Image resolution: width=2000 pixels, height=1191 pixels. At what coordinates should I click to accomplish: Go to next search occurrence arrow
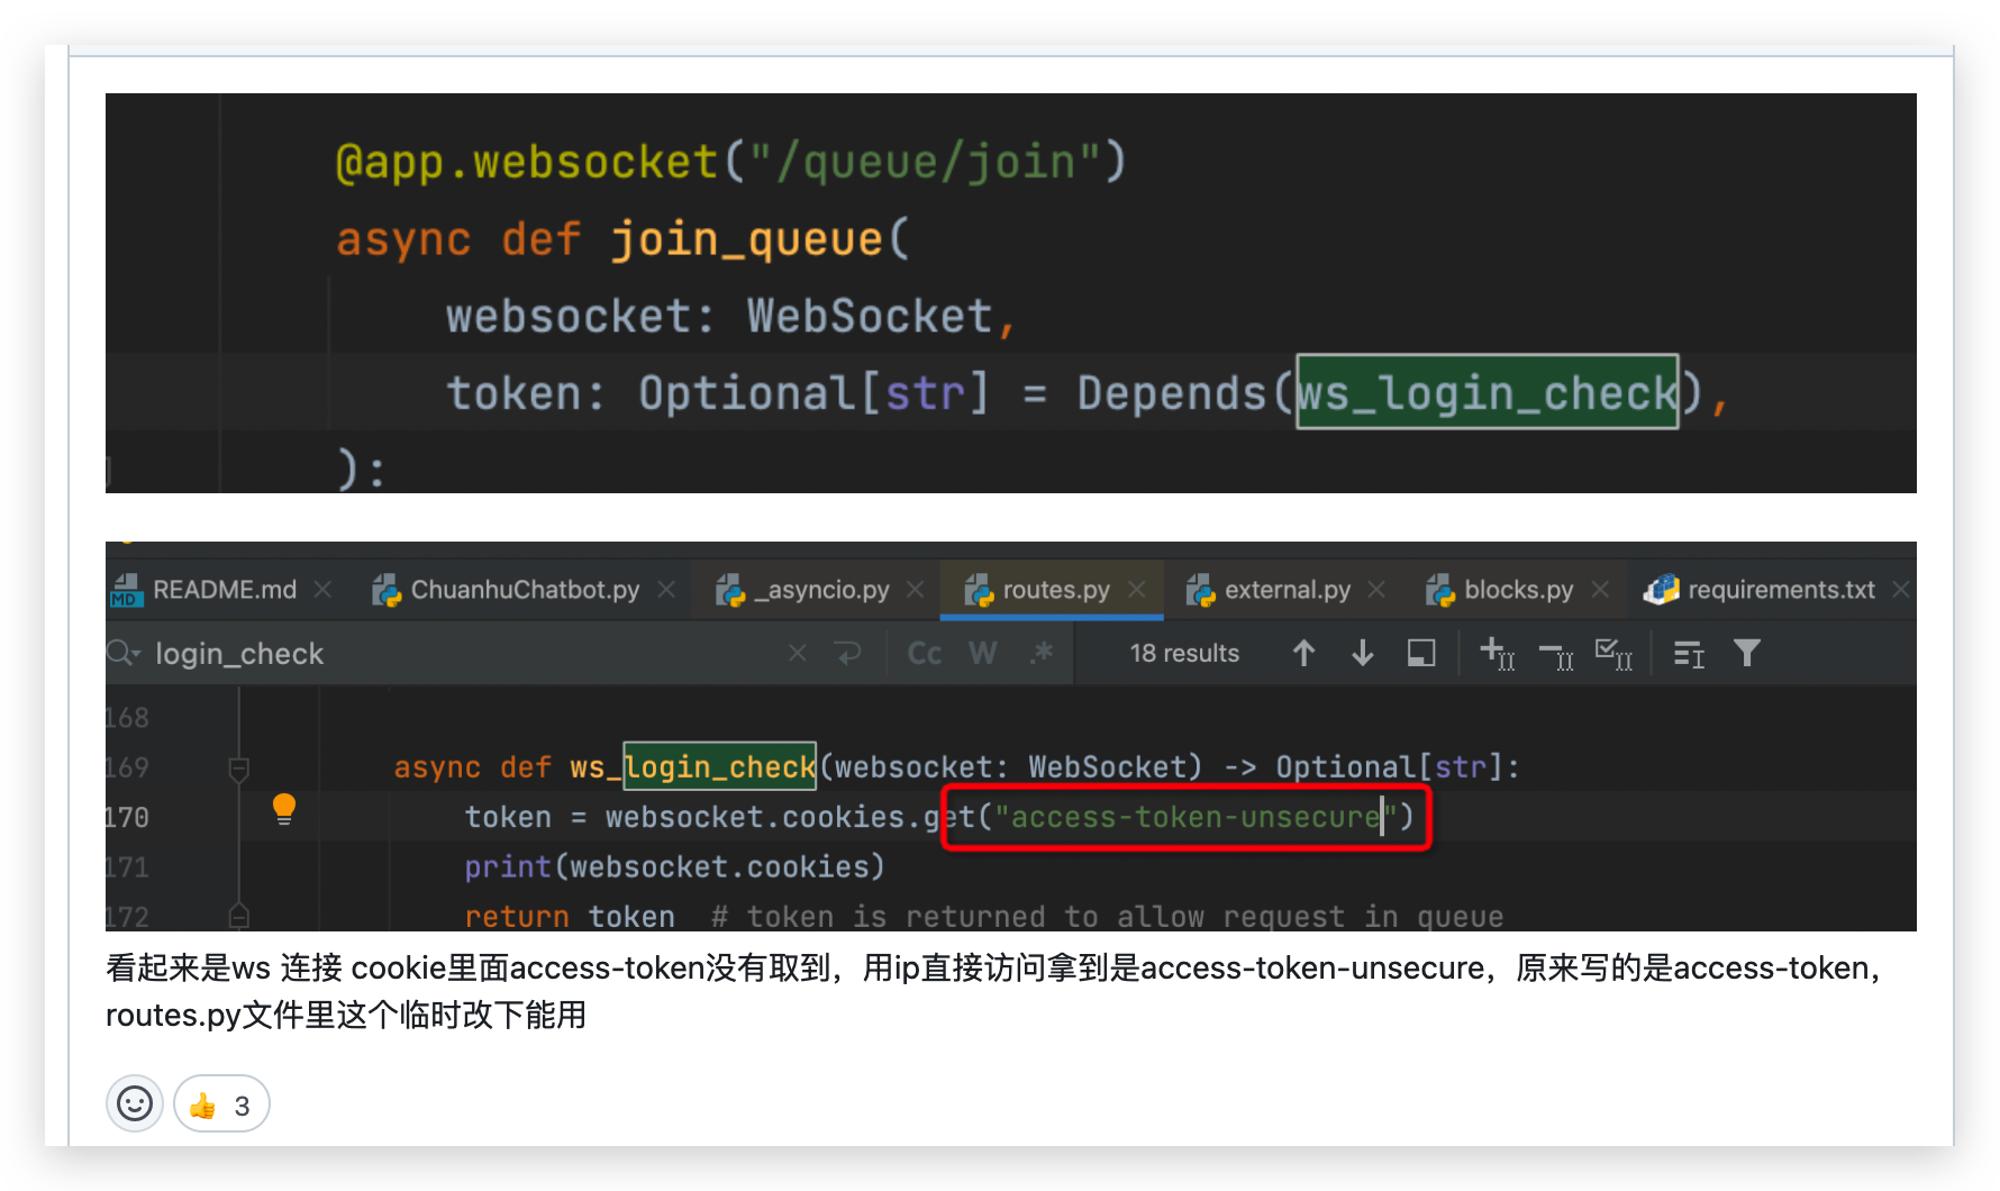click(1362, 654)
